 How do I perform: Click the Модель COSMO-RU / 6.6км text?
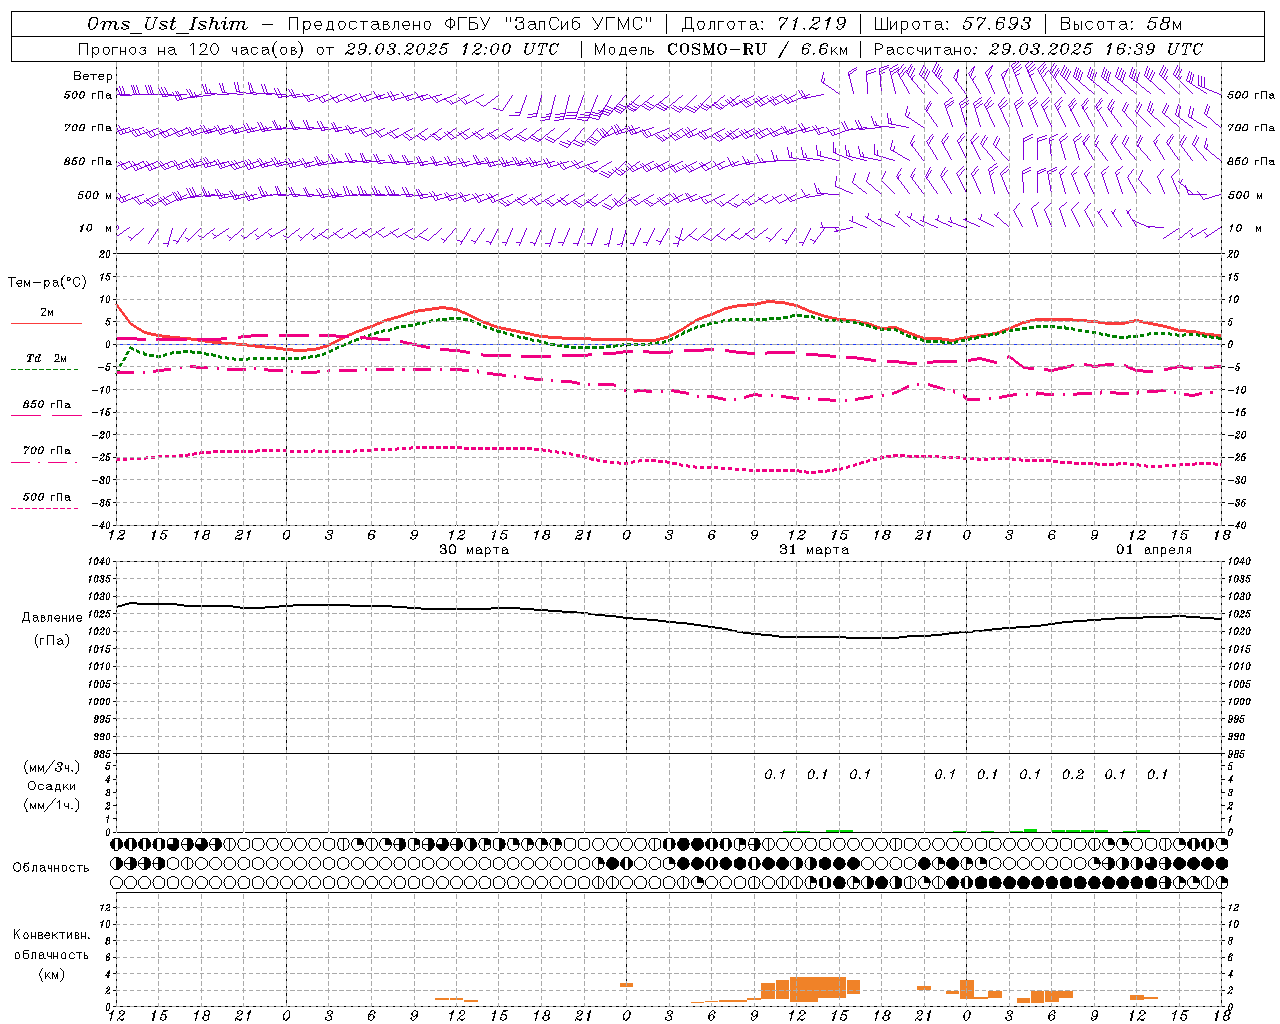[x=720, y=49]
